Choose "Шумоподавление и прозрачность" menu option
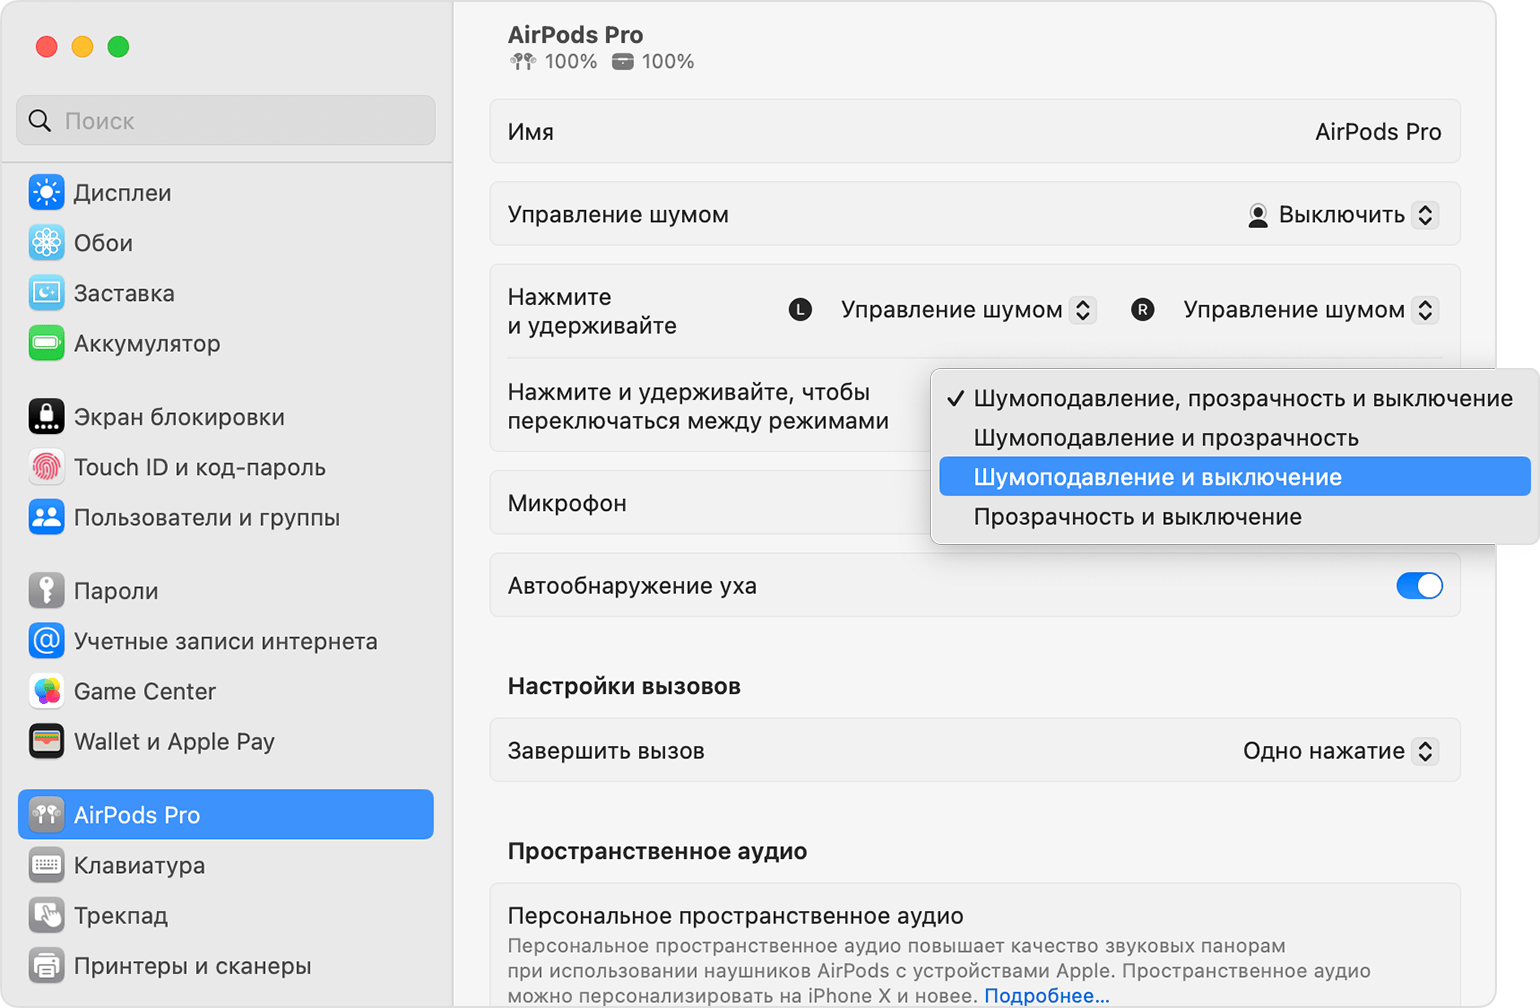Image resolution: width=1540 pixels, height=1008 pixels. tap(1165, 438)
